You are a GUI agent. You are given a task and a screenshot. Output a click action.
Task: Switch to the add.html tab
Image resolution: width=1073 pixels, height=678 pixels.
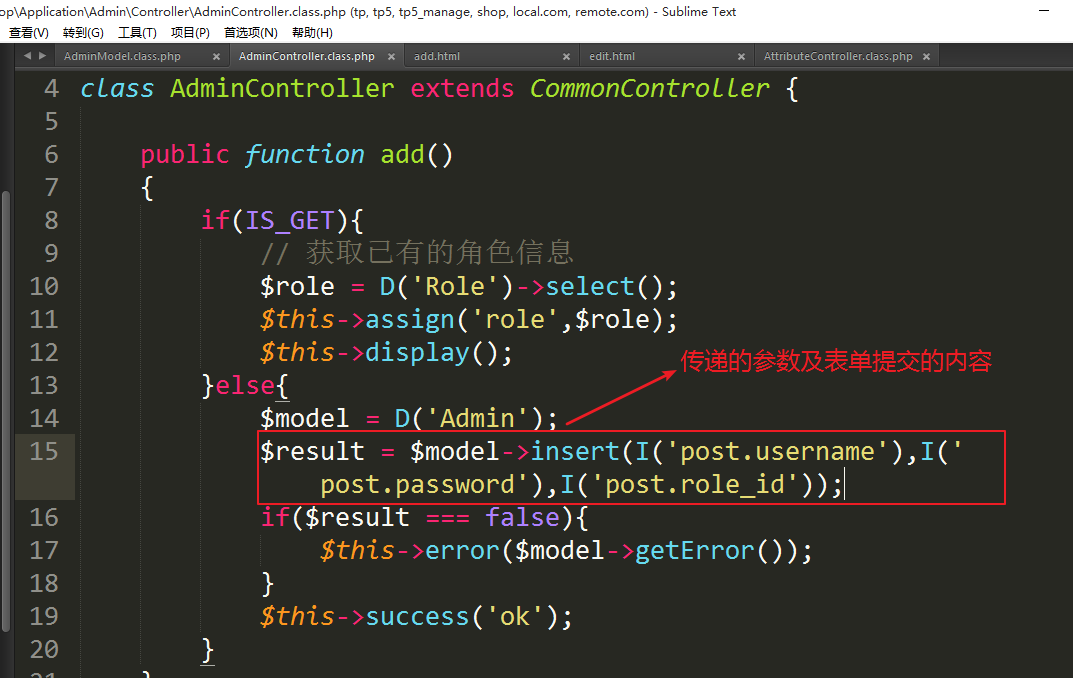click(437, 57)
